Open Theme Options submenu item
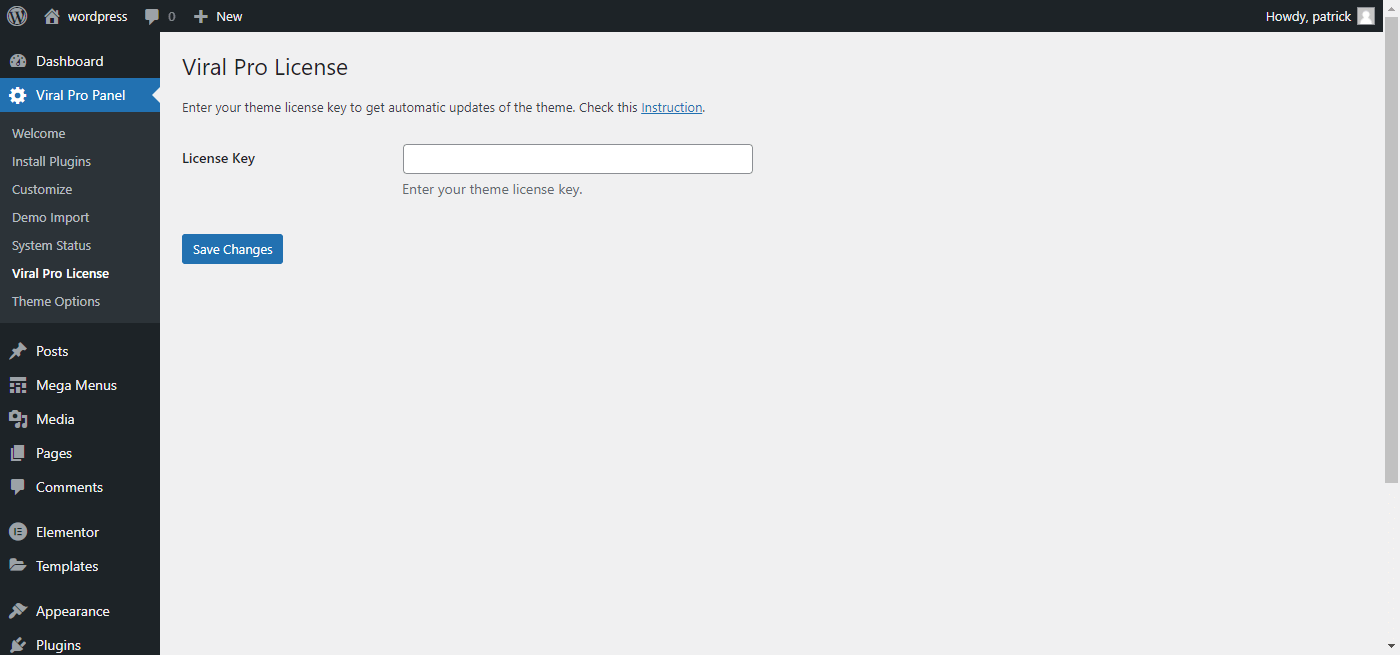This screenshot has height=655, width=1400. pos(56,301)
